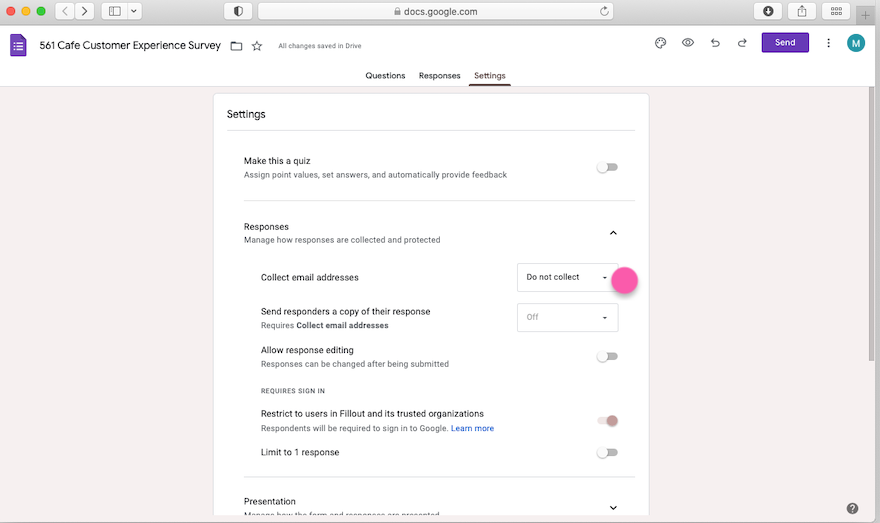Enable Make this a quiz toggle
Image resolution: width=880 pixels, height=523 pixels.
607,167
